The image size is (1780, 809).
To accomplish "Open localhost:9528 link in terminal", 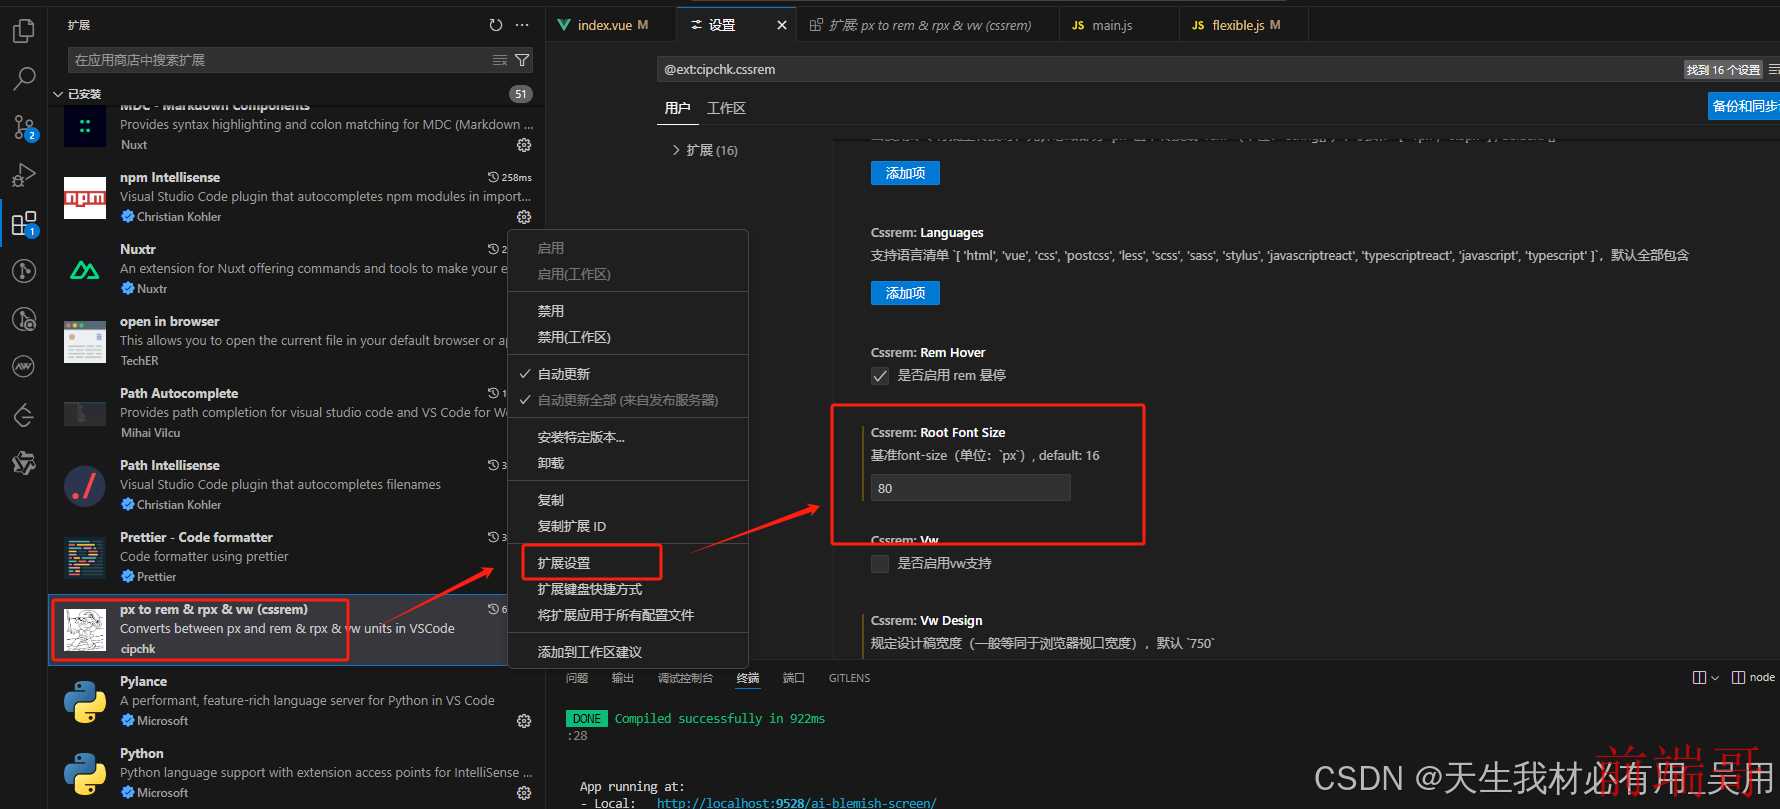I will 796,802.
